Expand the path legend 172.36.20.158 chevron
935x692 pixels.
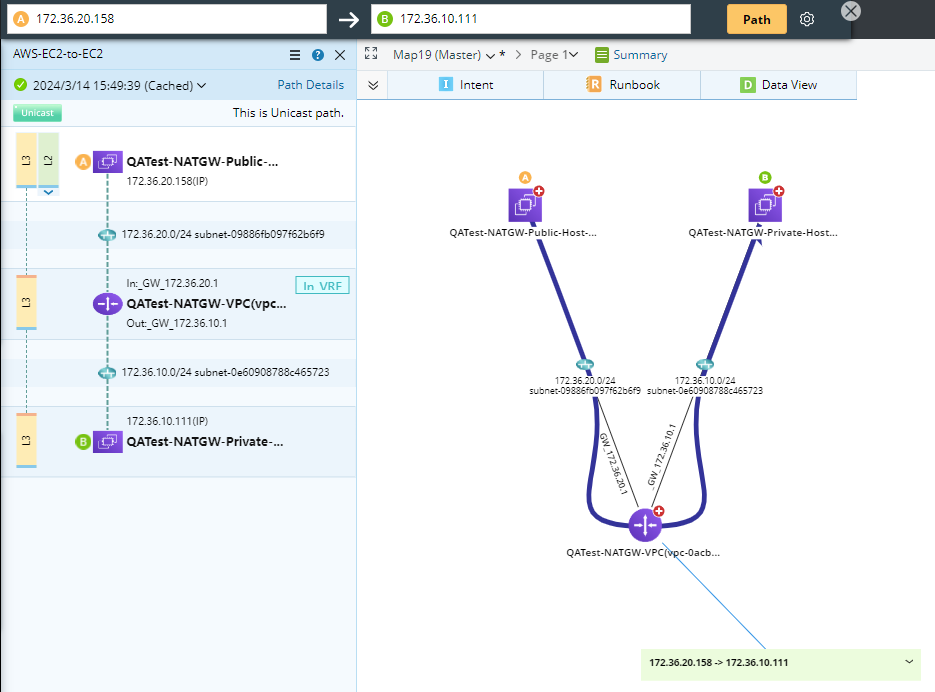click(x=909, y=662)
